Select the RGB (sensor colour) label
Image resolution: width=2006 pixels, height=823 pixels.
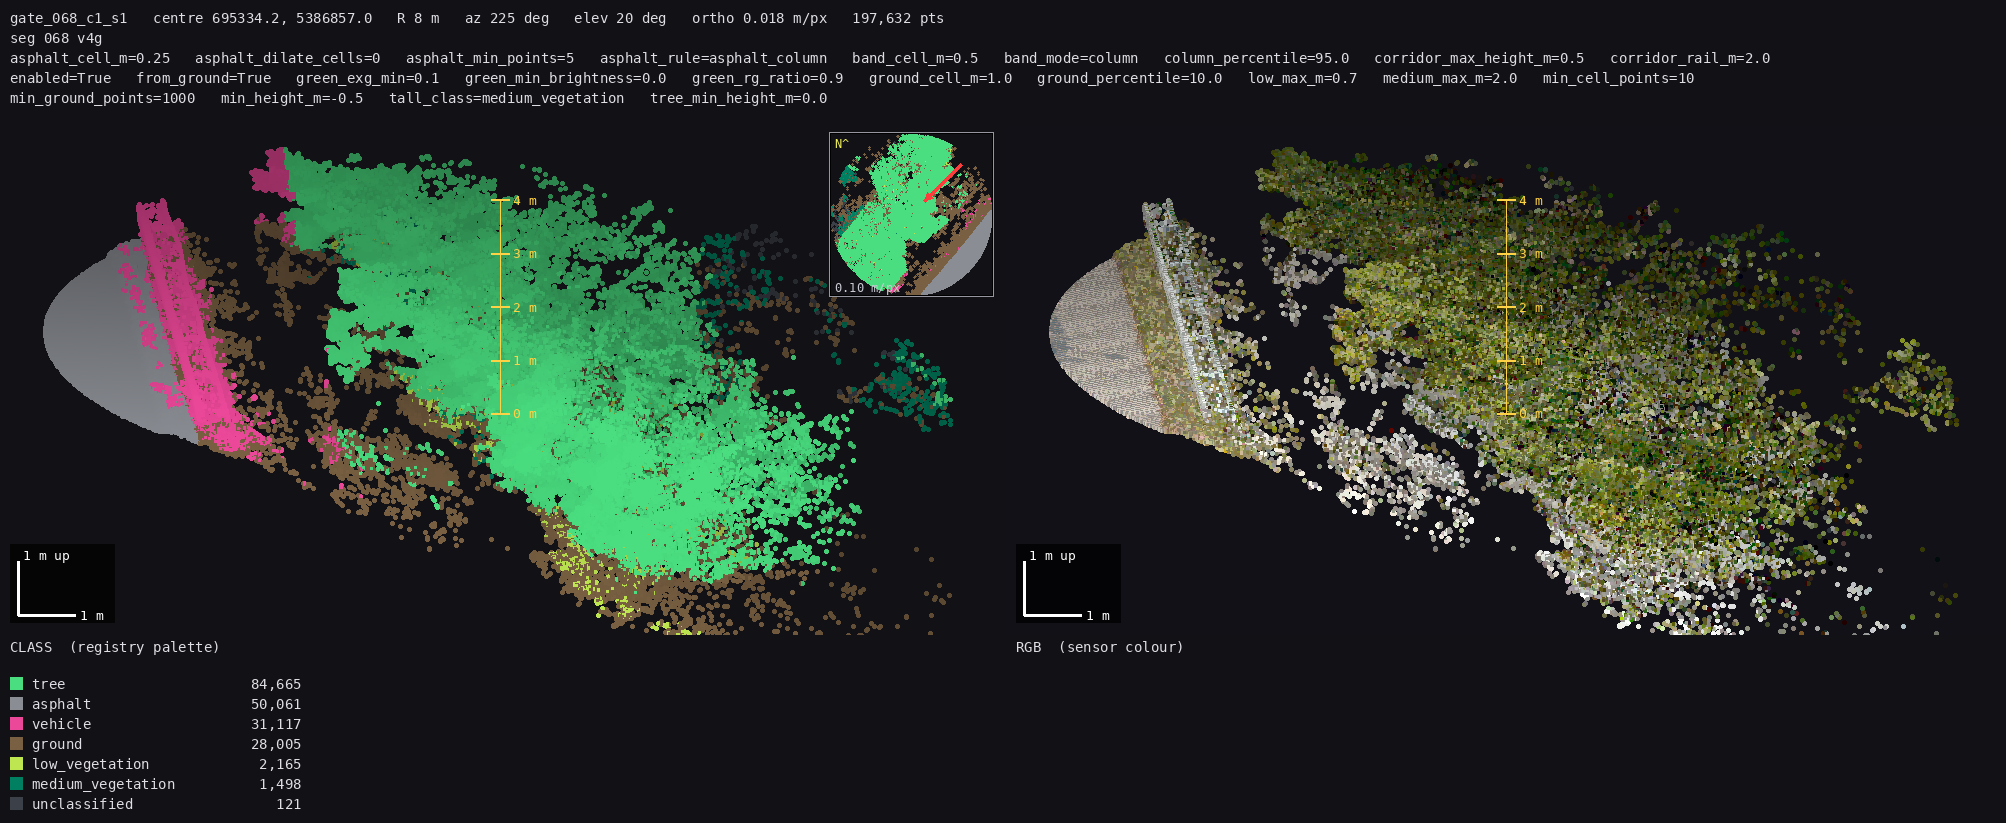pyautogui.click(x=1100, y=647)
